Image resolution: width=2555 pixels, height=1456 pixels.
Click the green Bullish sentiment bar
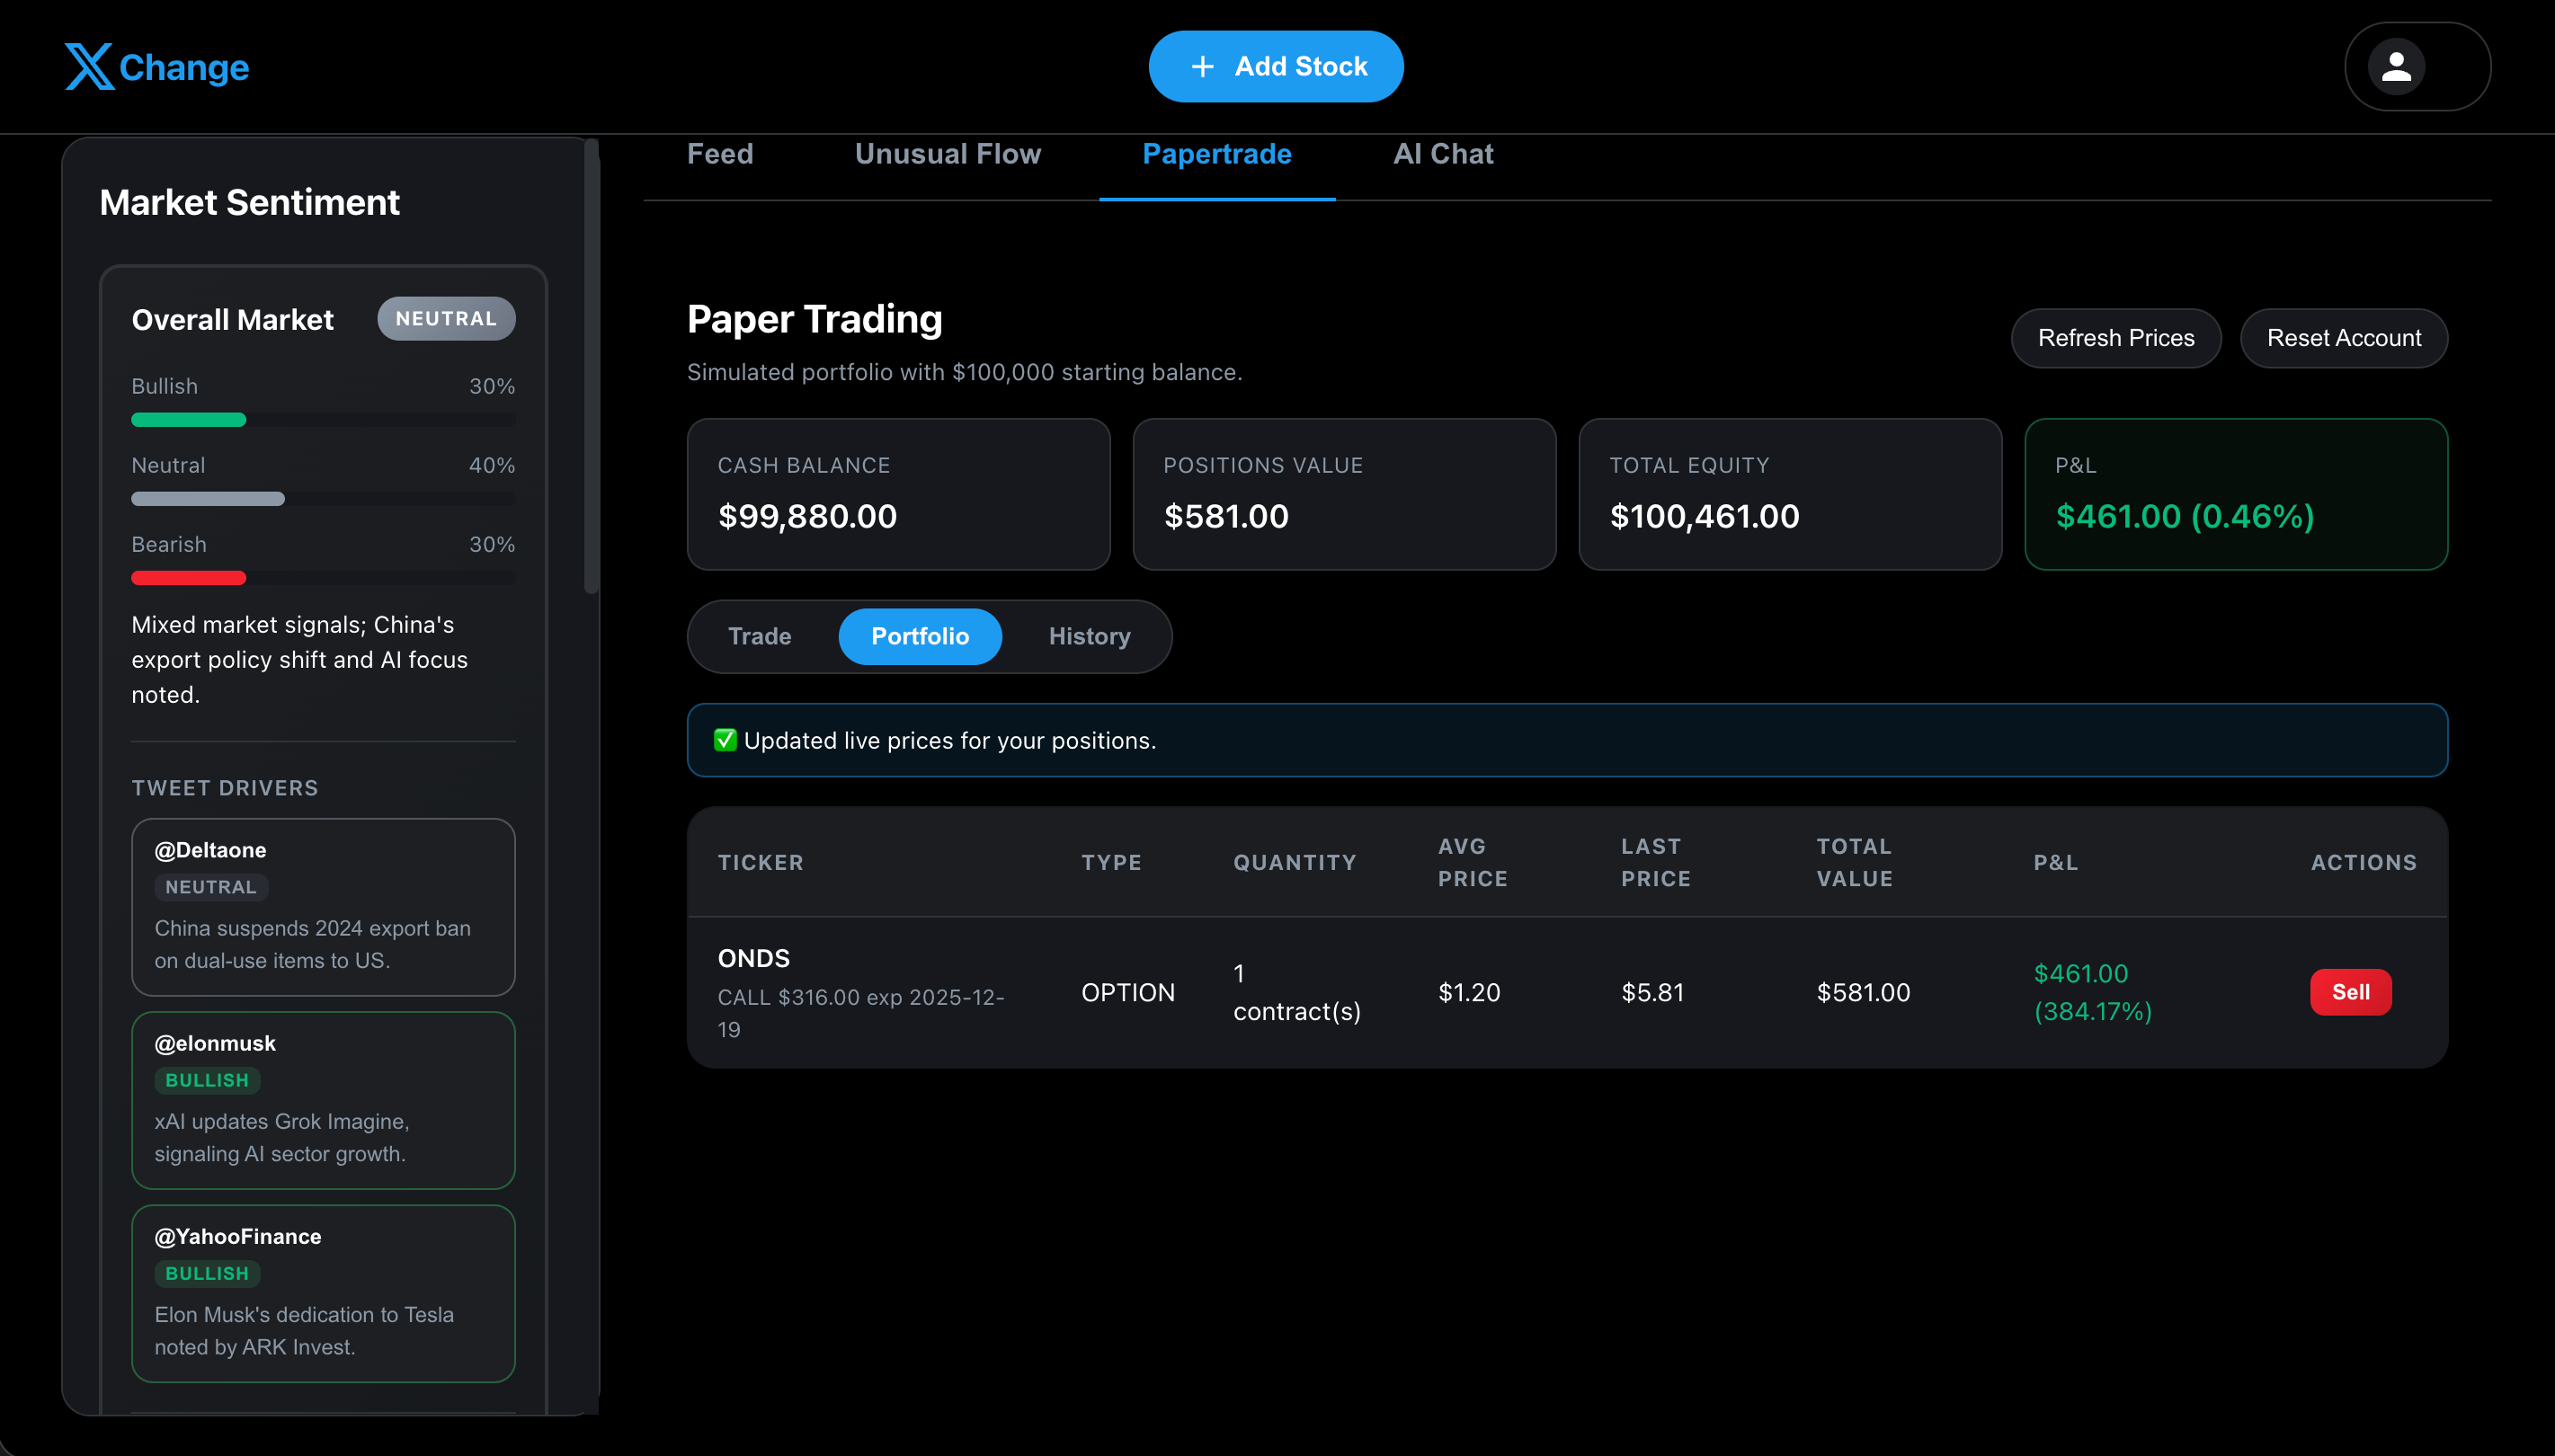point(188,420)
